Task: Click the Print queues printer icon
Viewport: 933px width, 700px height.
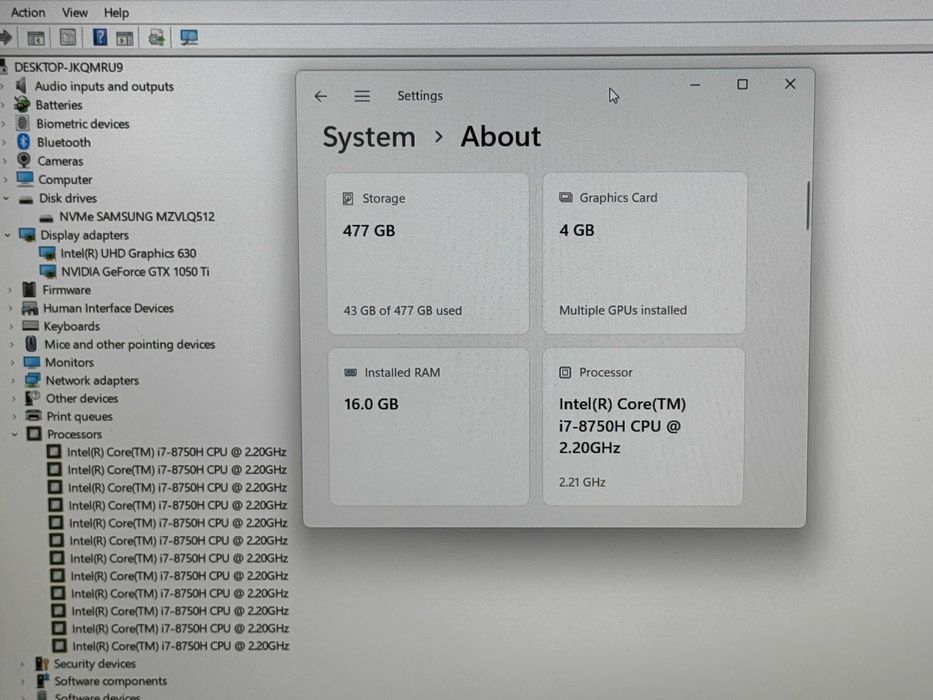Action: point(34,415)
